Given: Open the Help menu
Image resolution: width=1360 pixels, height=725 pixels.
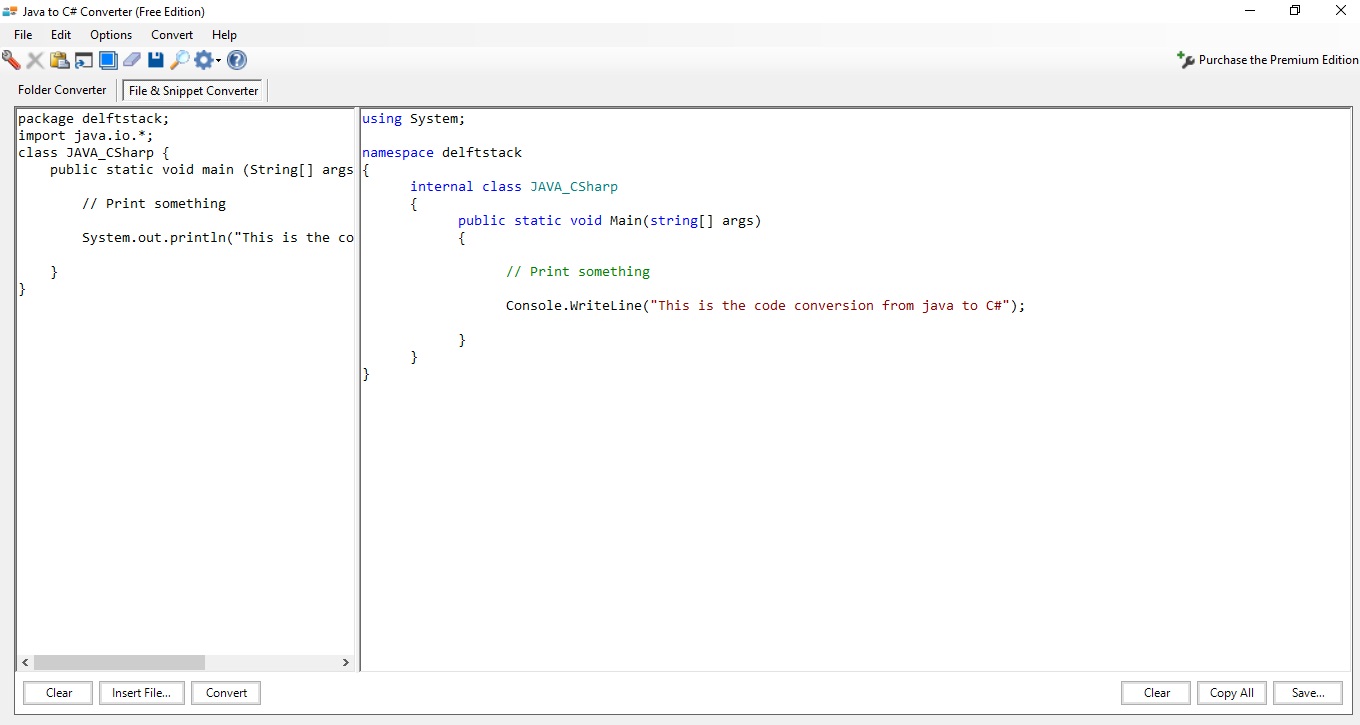Looking at the screenshot, I should point(224,35).
